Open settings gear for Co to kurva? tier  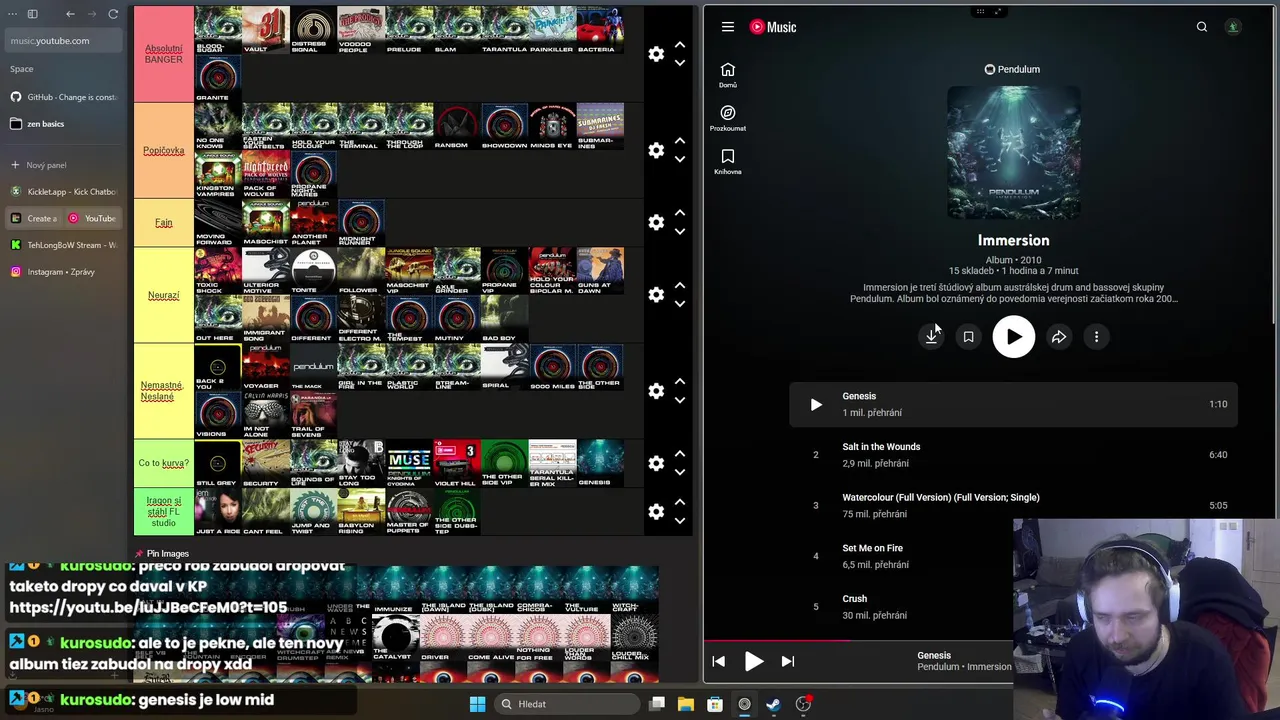pyautogui.click(x=656, y=463)
